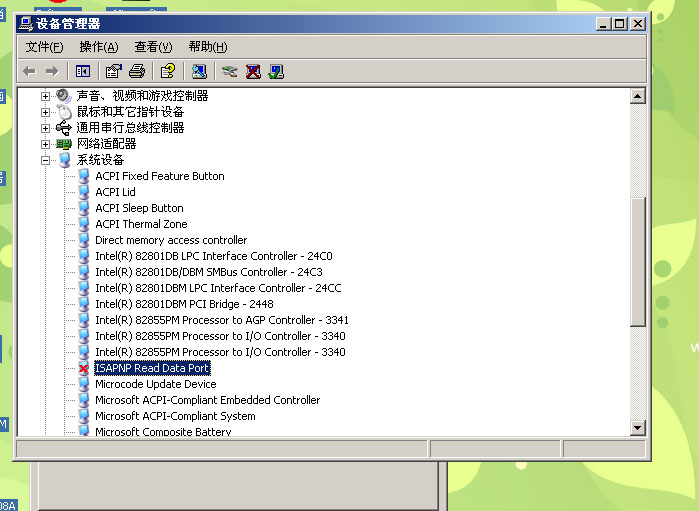The width and height of the screenshot is (699, 511).
Task: Open the 查看(V) menu
Action: [x=153, y=47]
